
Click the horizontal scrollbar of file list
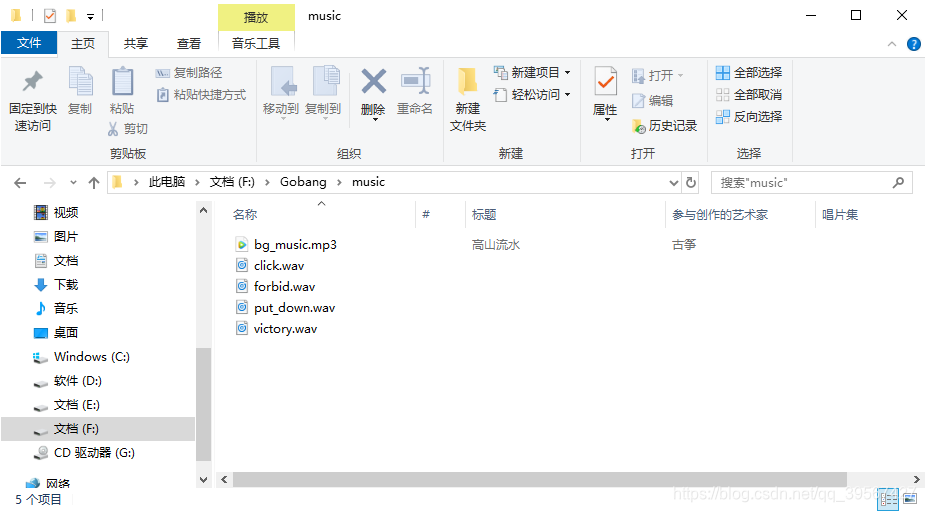[540, 480]
